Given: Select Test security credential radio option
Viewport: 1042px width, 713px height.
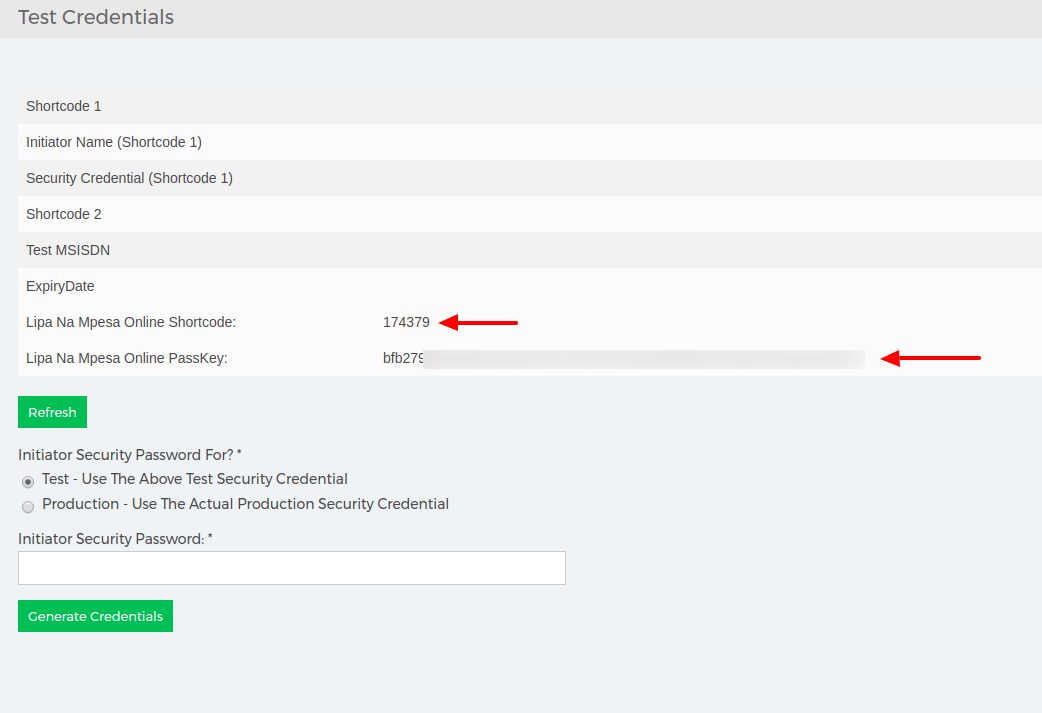Looking at the screenshot, I should pos(28,482).
